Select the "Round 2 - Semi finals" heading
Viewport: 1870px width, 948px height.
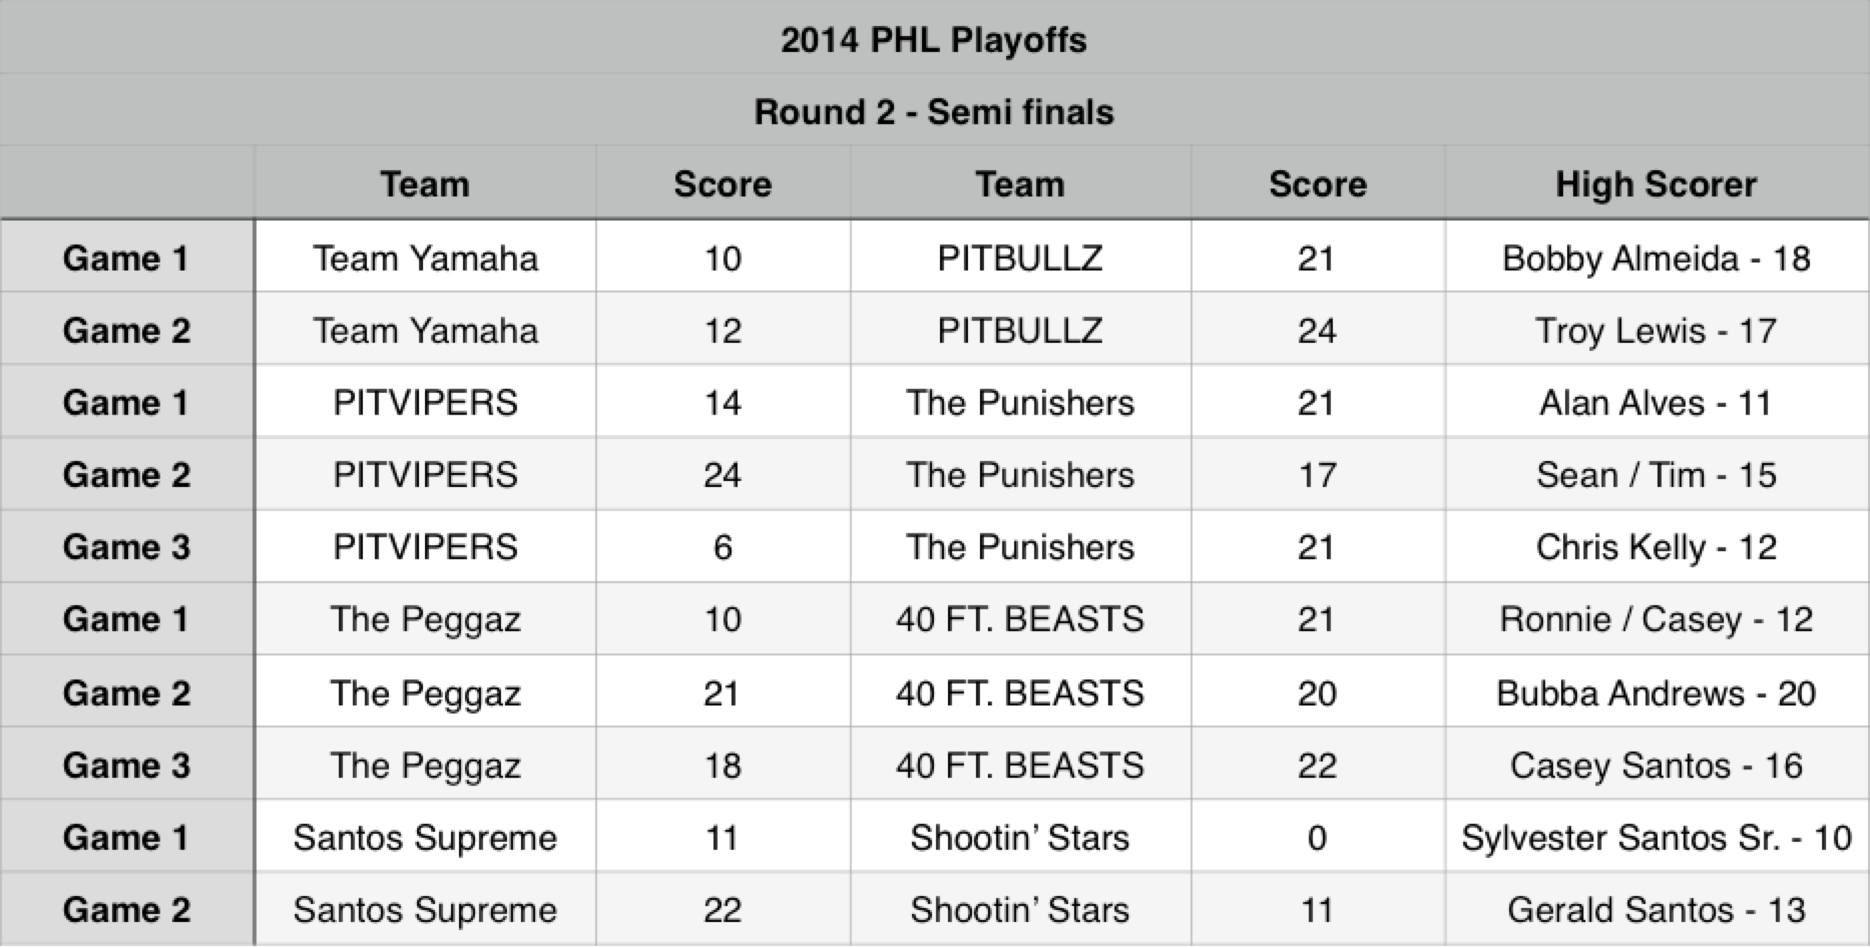[933, 112]
